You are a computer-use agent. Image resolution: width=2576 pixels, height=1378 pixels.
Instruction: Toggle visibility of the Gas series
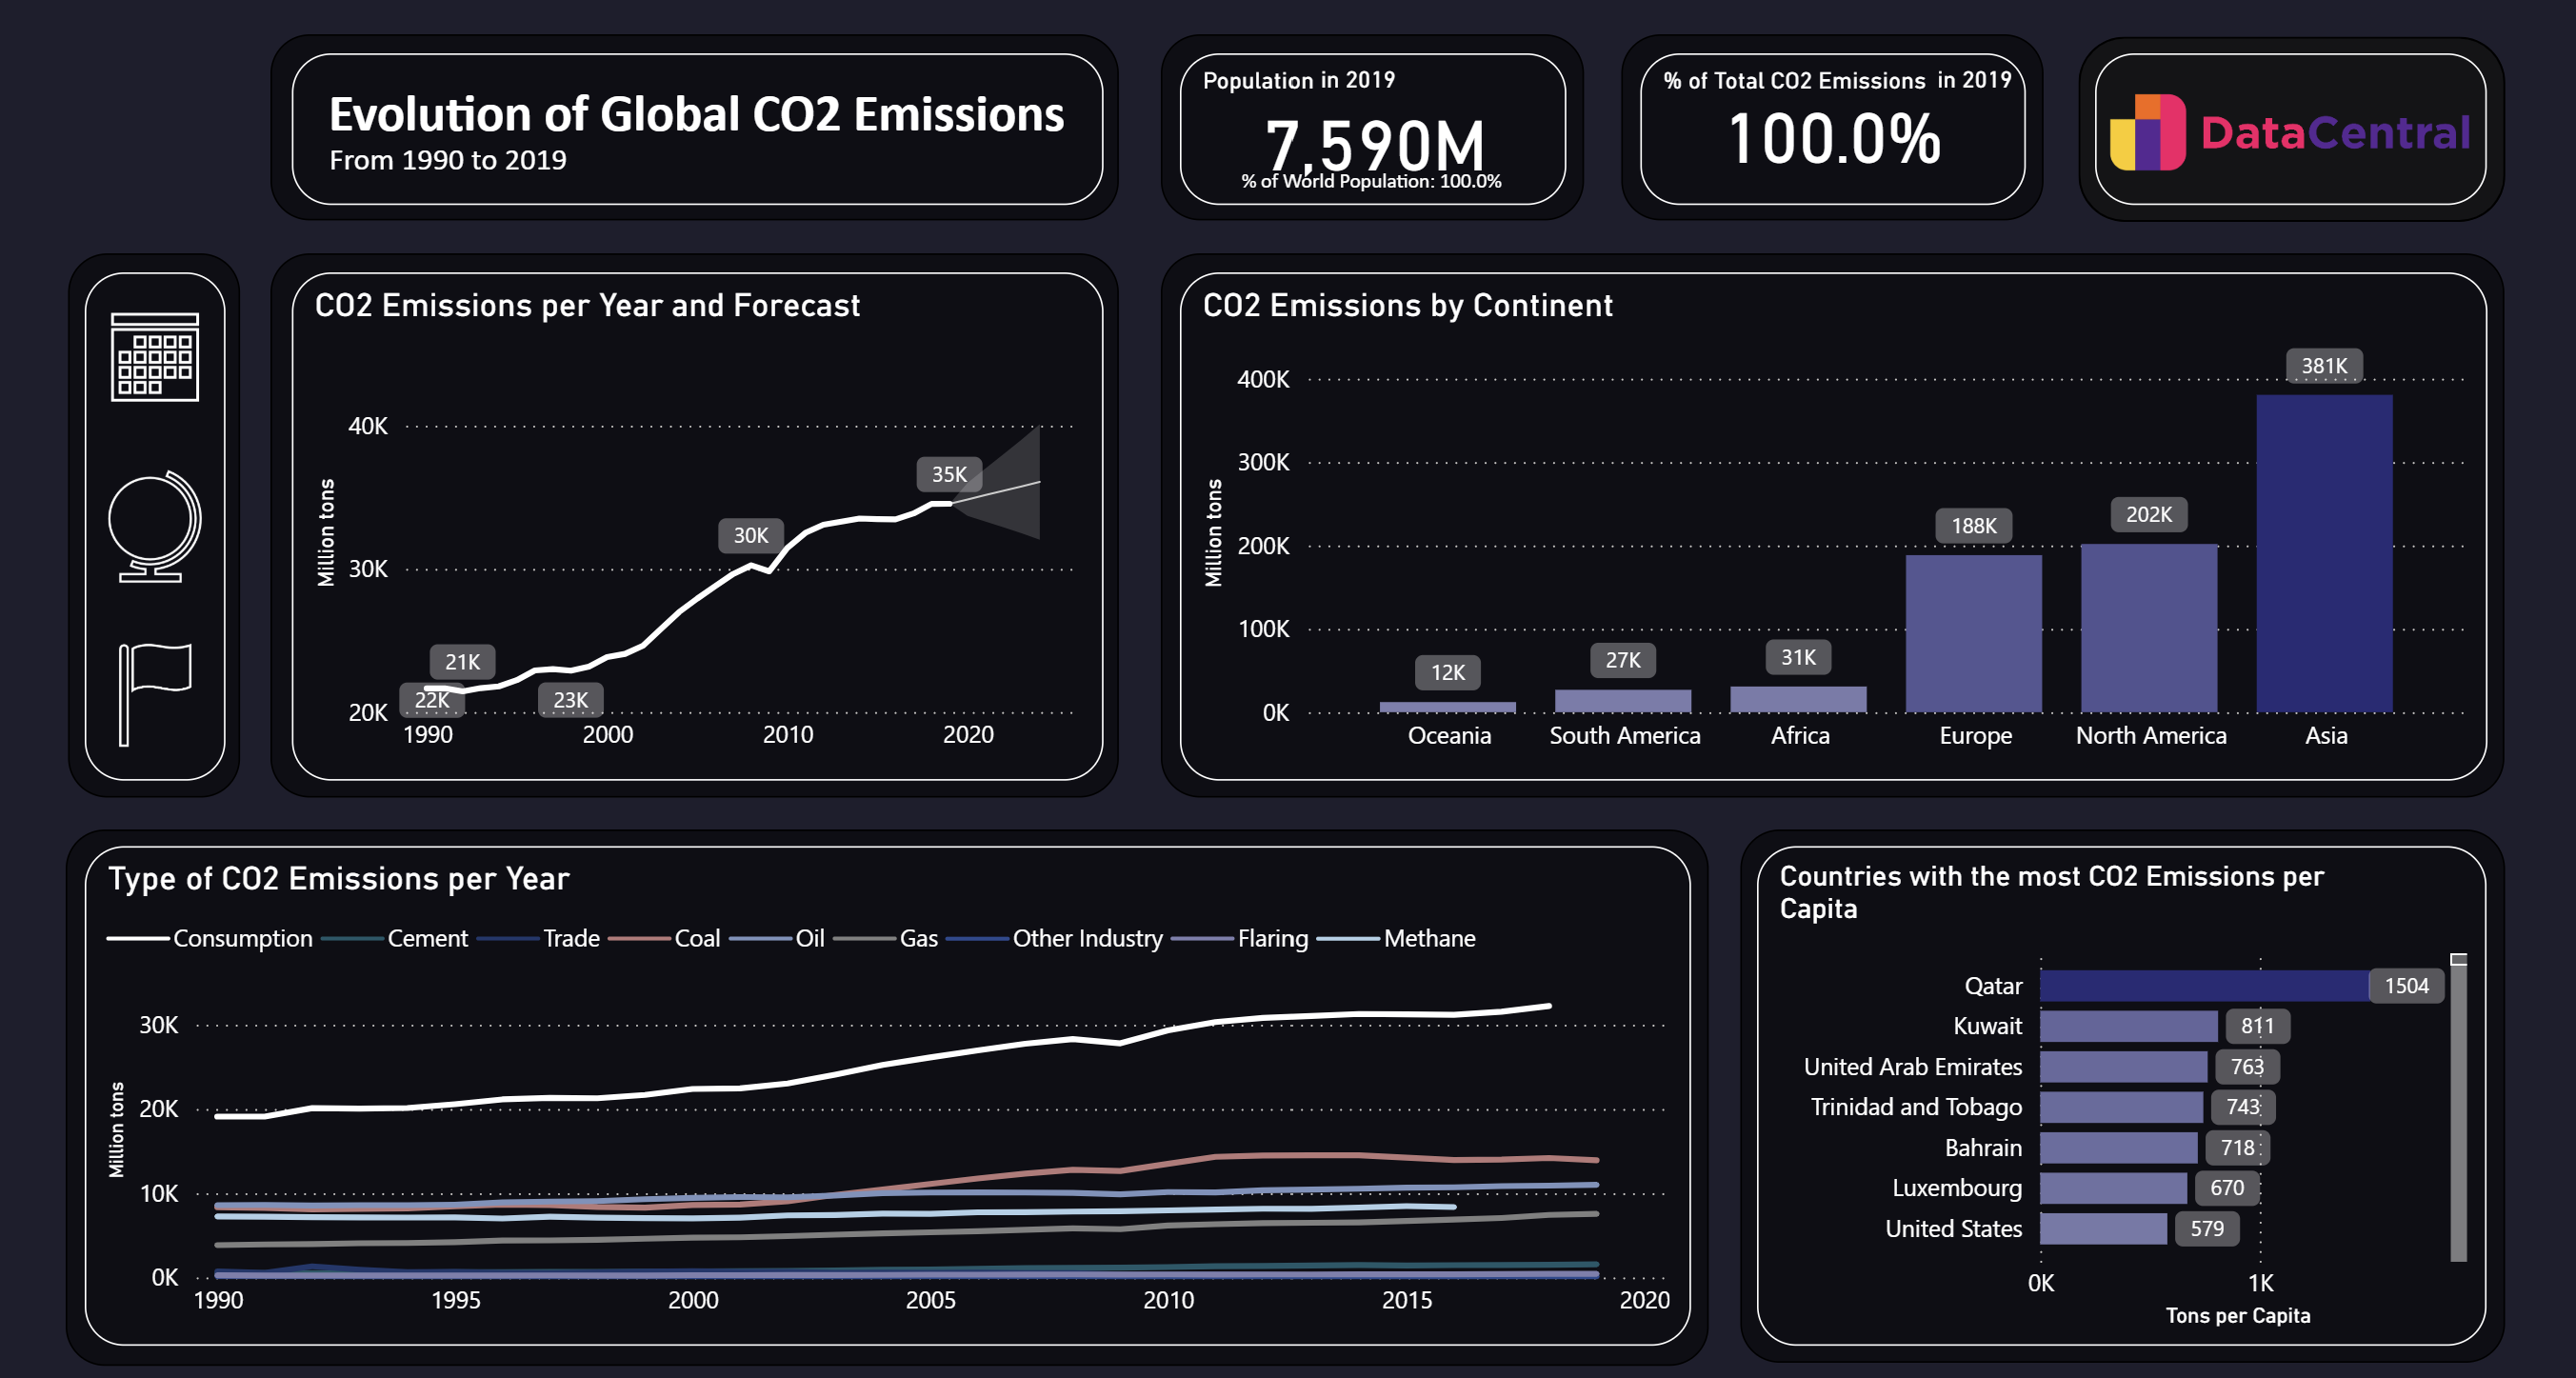click(918, 938)
